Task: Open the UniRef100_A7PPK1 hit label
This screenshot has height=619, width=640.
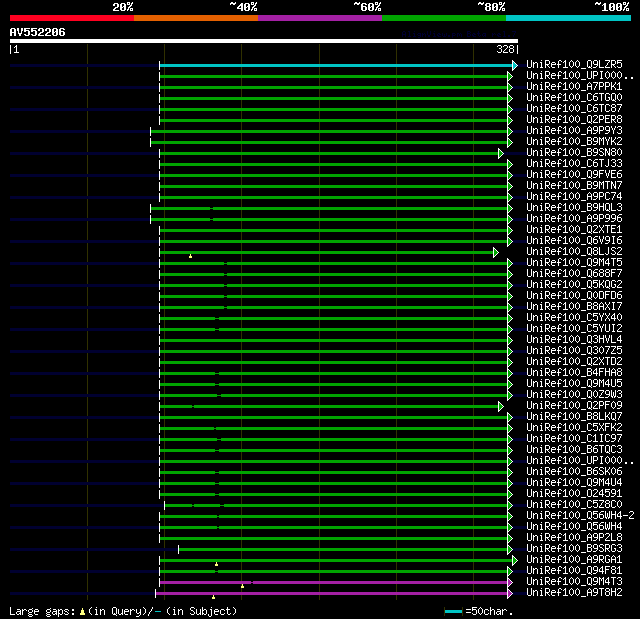Action: pos(574,87)
